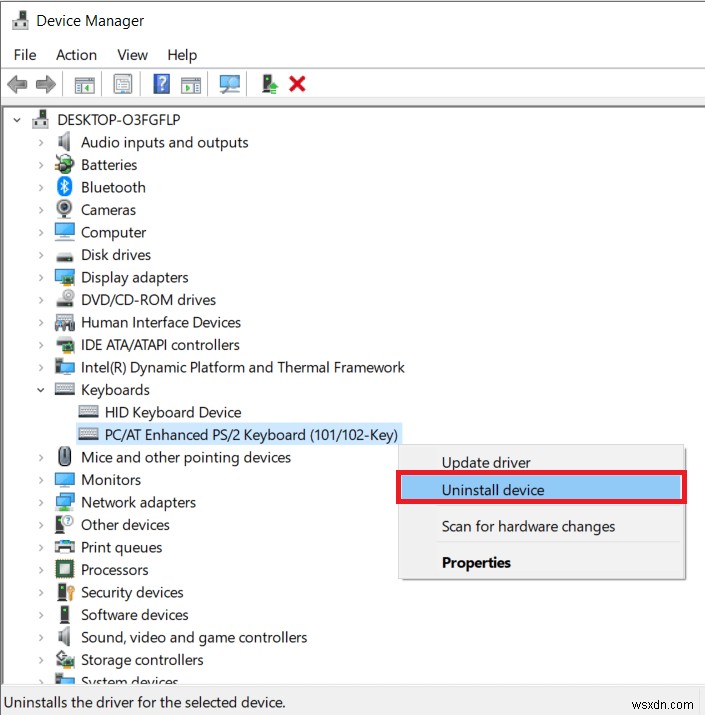Select the Print queues label
Screen dimensions: 705x715
pos(121,547)
